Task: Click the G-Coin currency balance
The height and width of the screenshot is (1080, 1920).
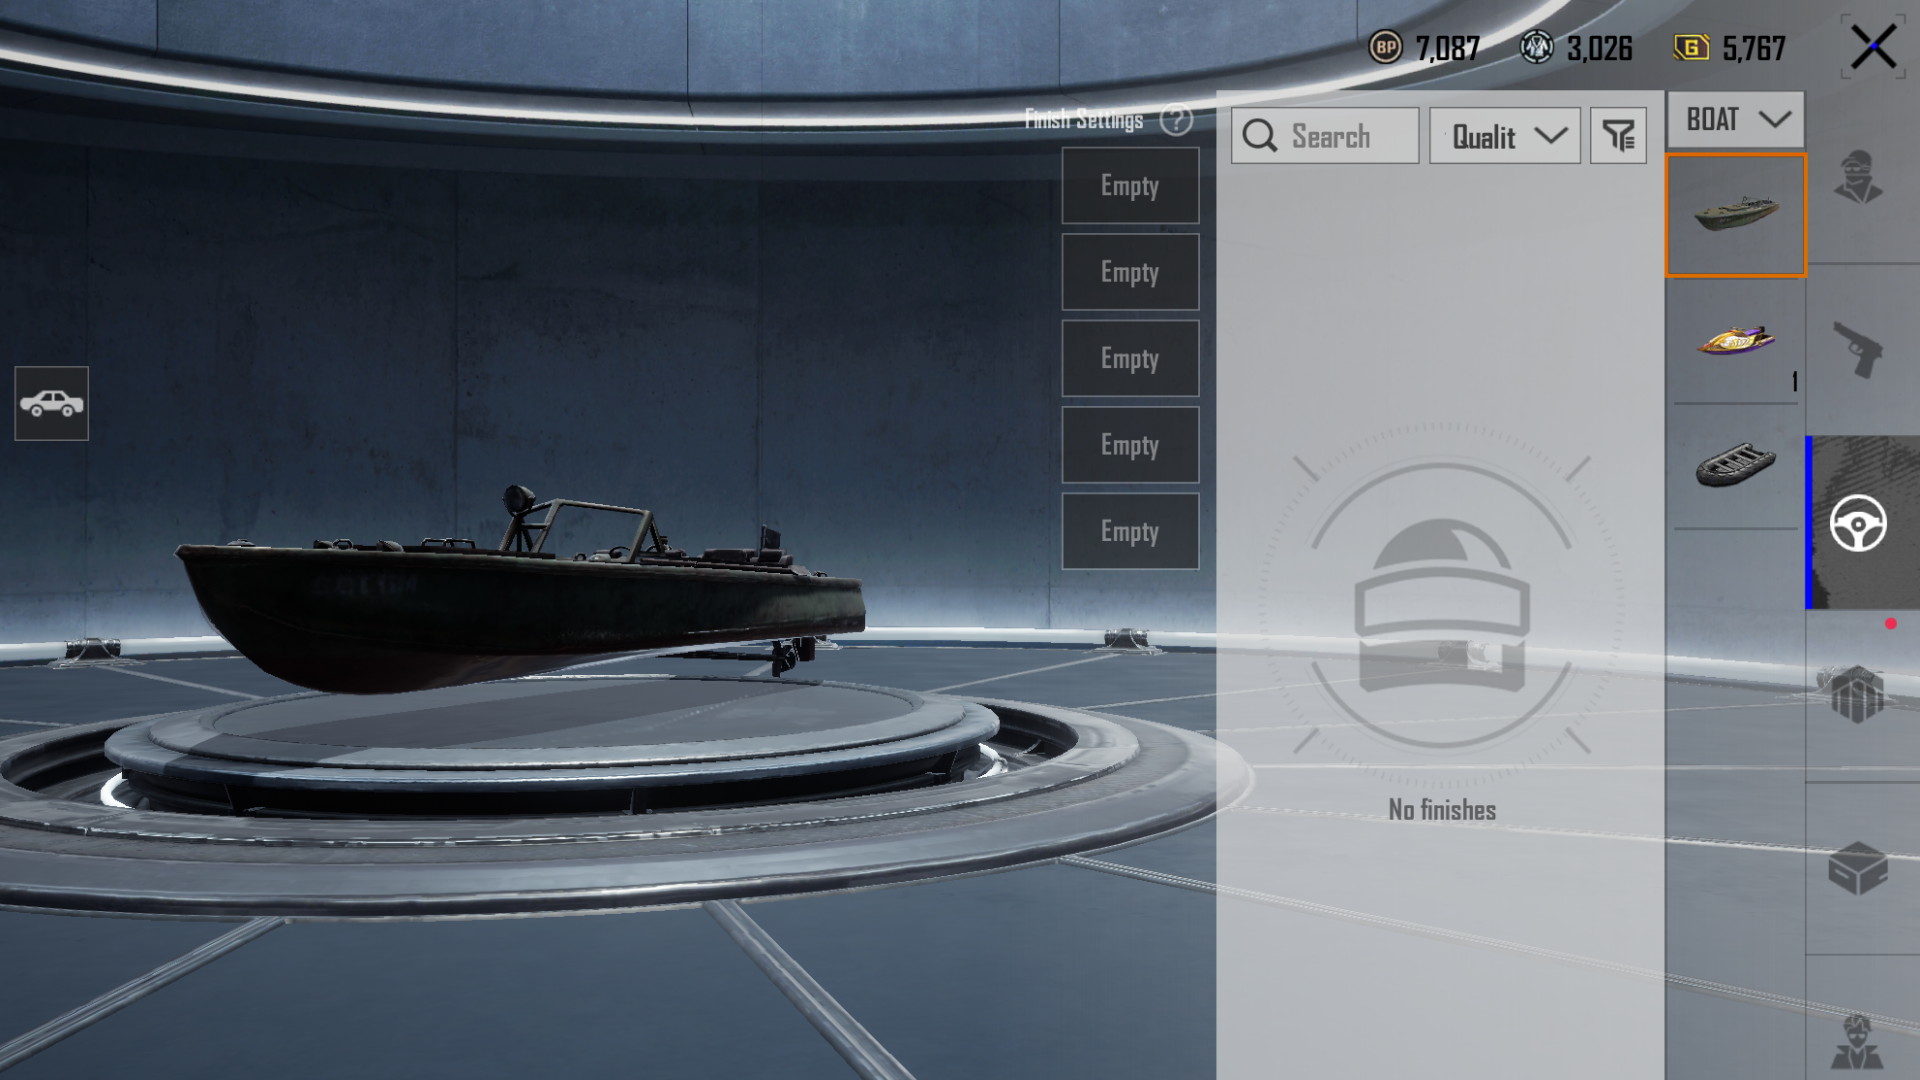Action: coord(1731,48)
